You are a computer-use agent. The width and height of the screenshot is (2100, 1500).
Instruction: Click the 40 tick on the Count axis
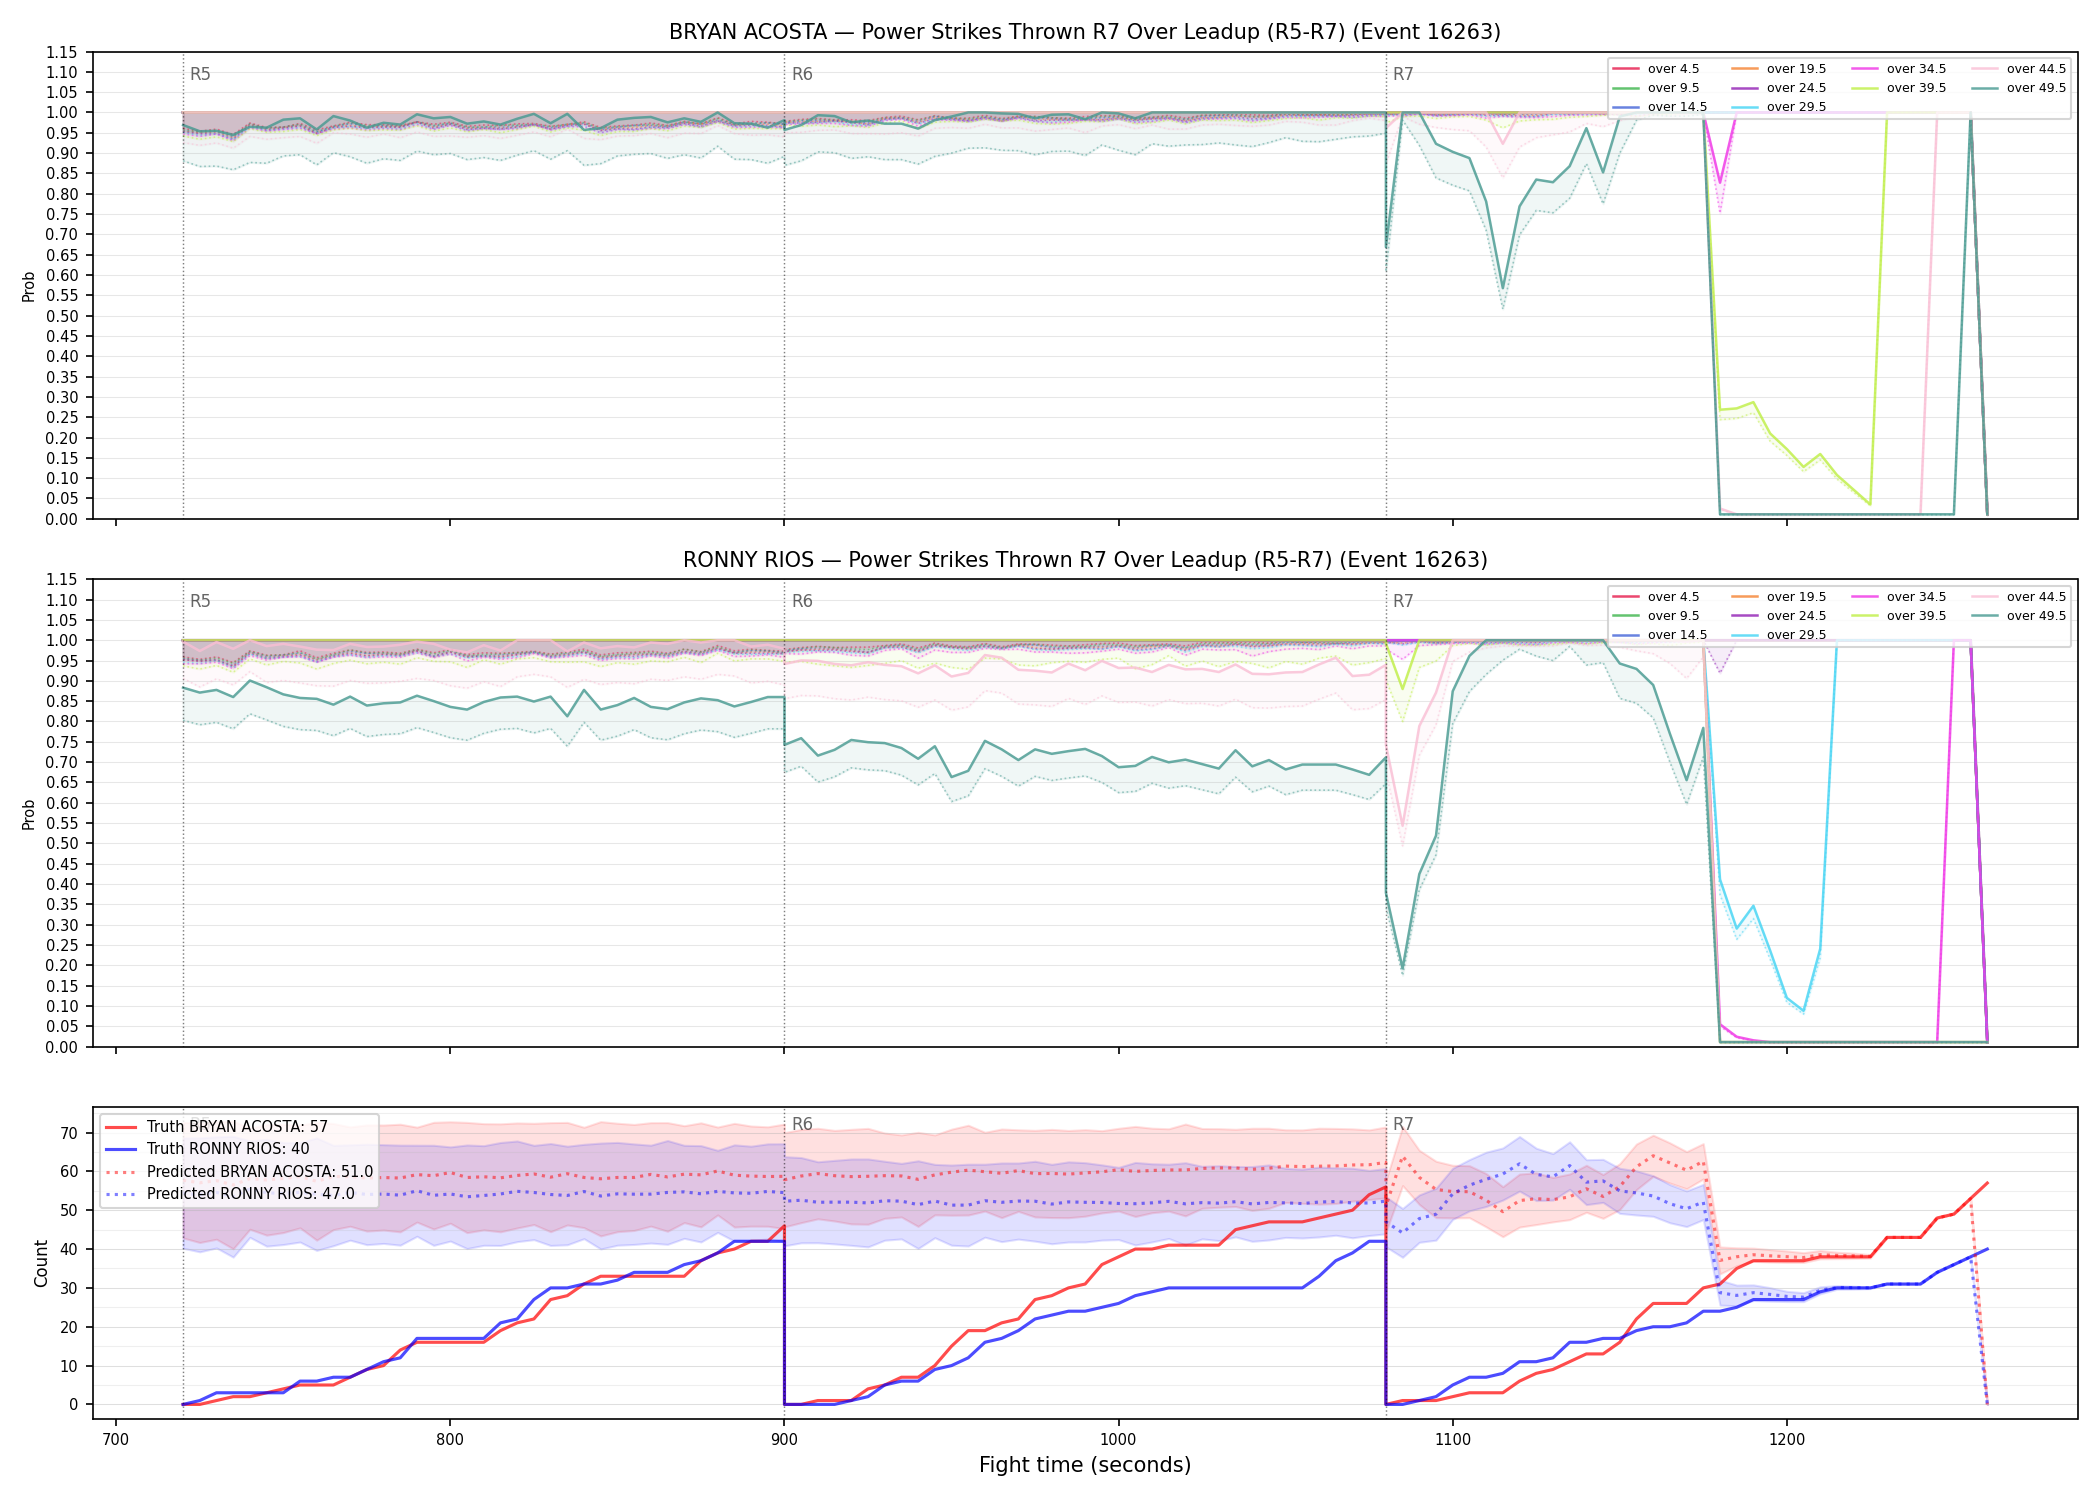[x=69, y=1249]
